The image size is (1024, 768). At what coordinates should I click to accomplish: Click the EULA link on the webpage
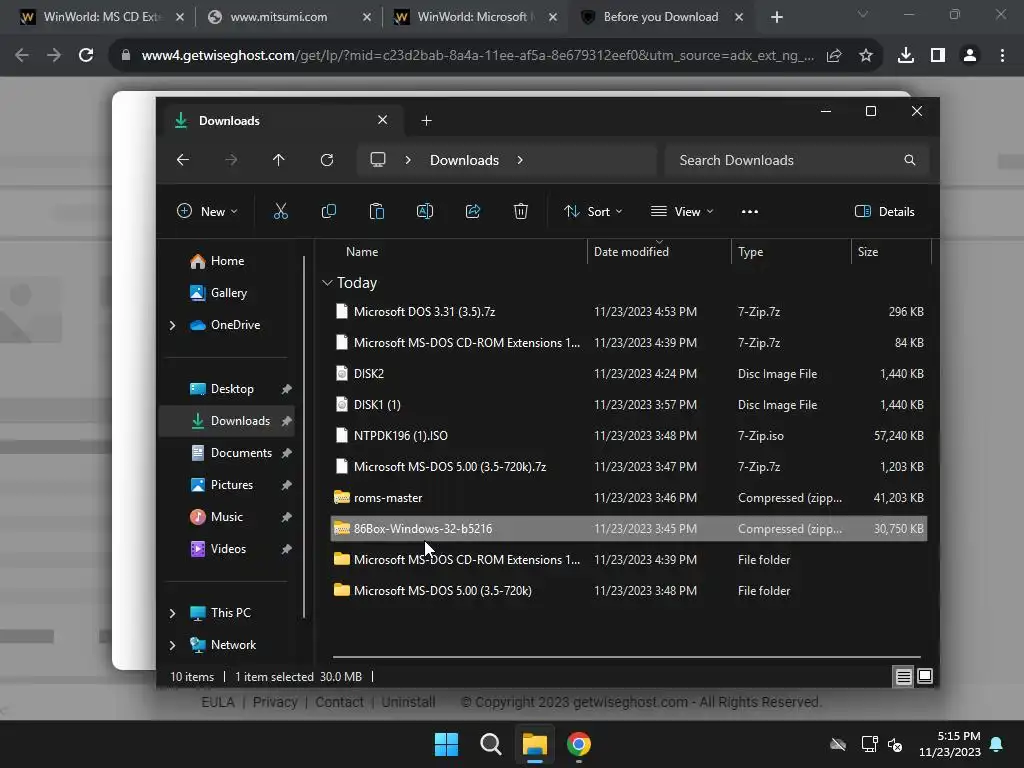218,702
